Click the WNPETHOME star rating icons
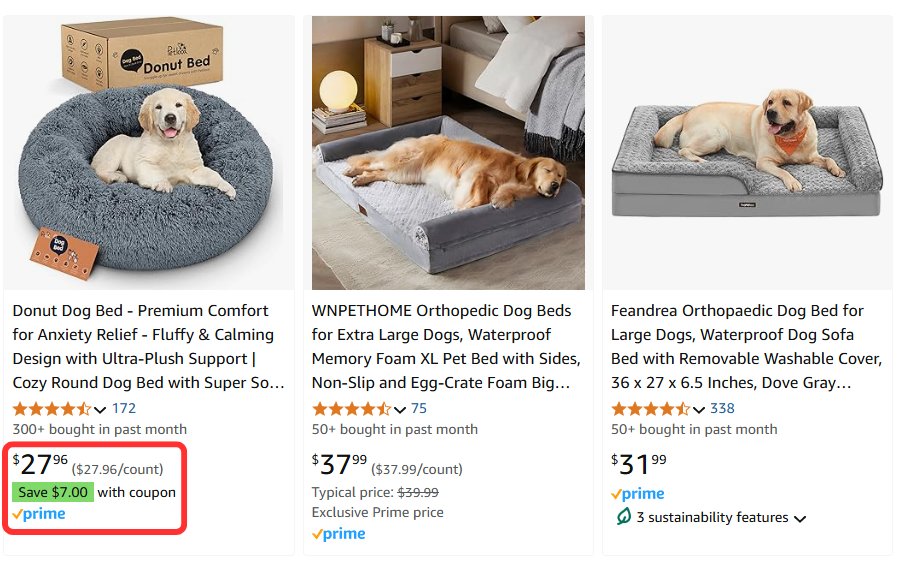This screenshot has width=899, height=567. coord(350,409)
